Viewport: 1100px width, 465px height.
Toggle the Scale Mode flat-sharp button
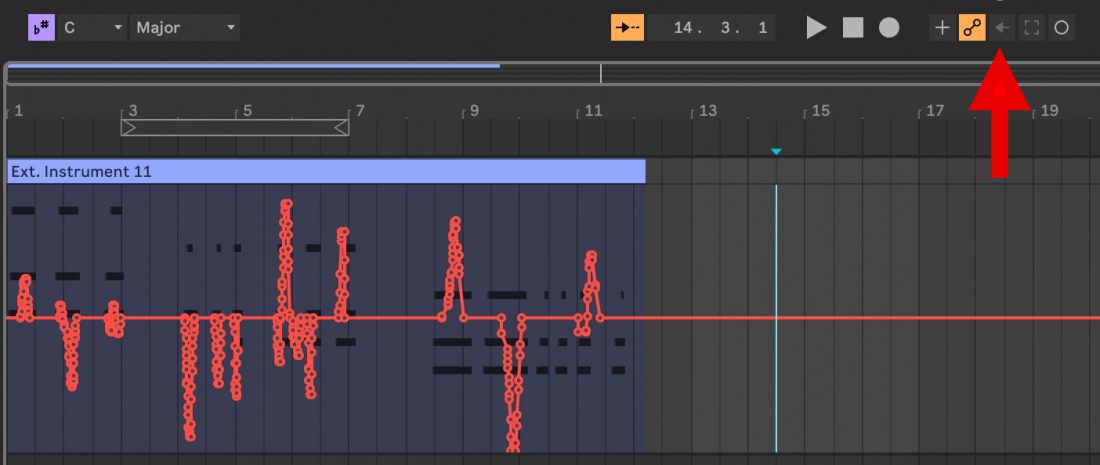41,27
